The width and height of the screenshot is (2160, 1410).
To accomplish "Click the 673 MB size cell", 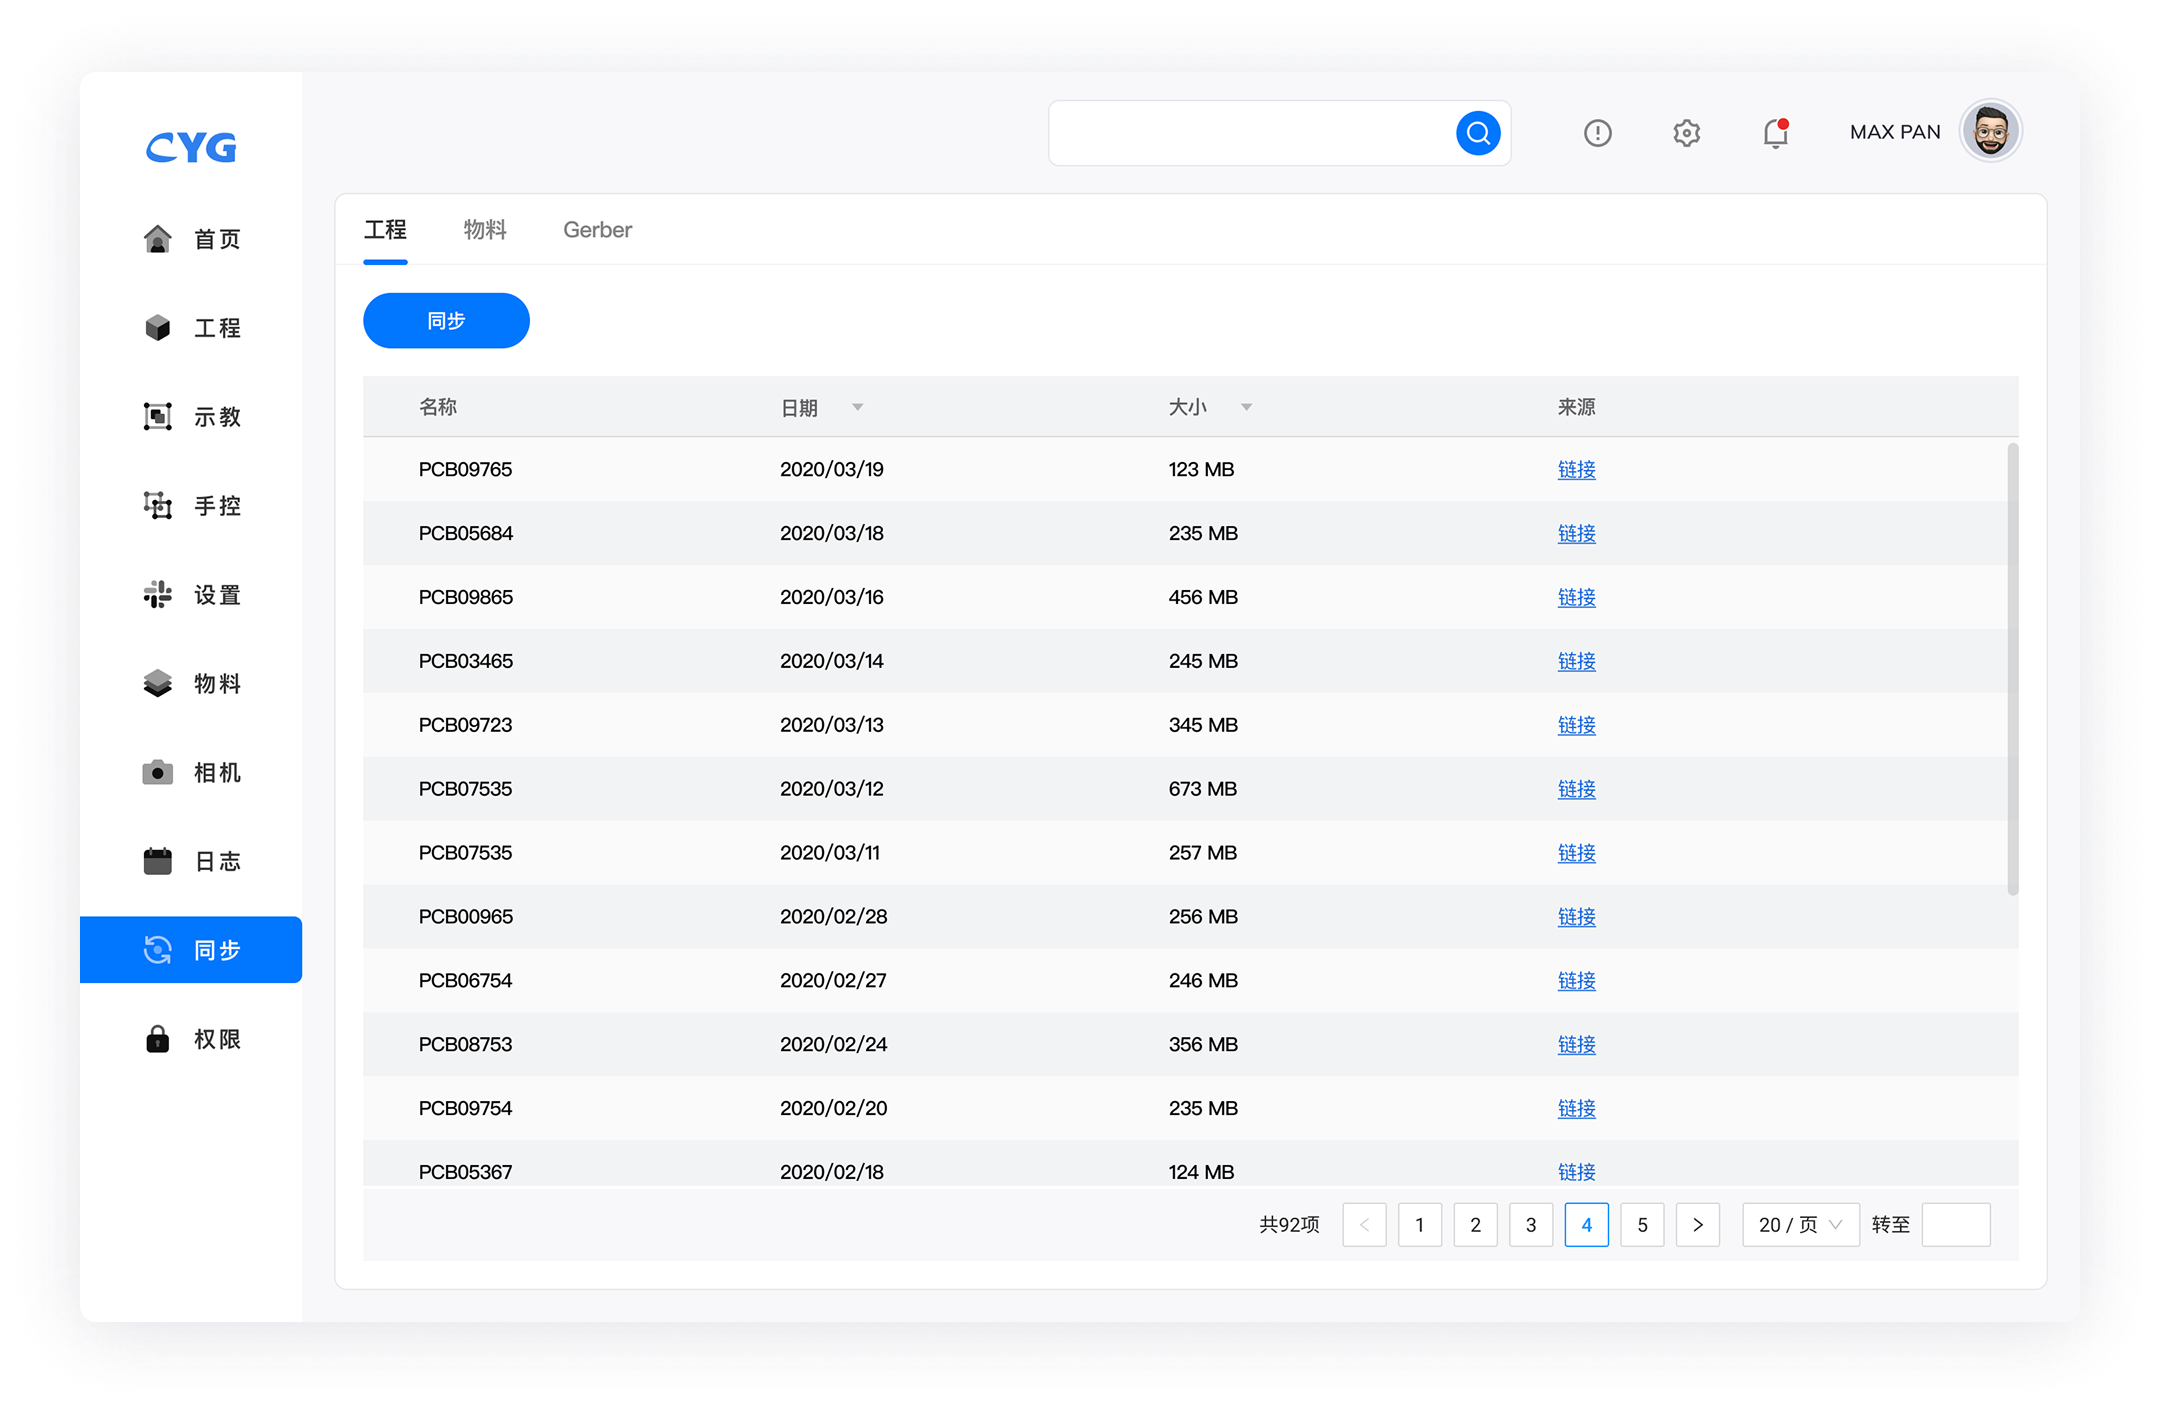I will (x=1203, y=789).
